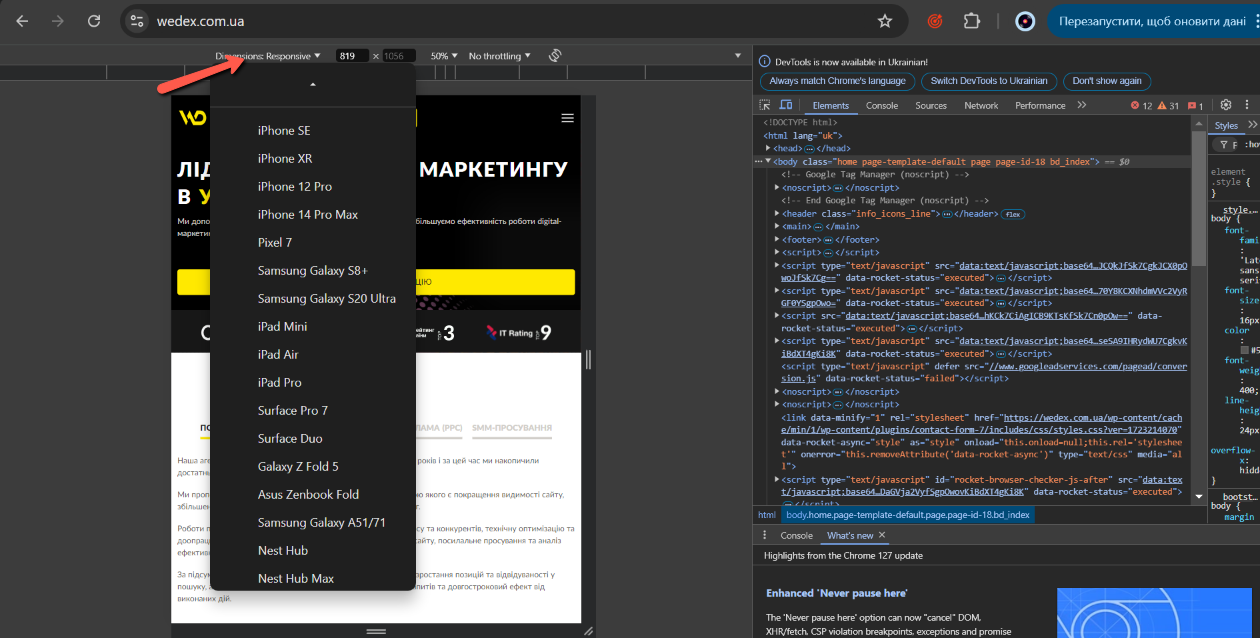Open the Performance tab
Image resolution: width=1260 pixels, height=638 pixels.
click(x=1040, y=105)
